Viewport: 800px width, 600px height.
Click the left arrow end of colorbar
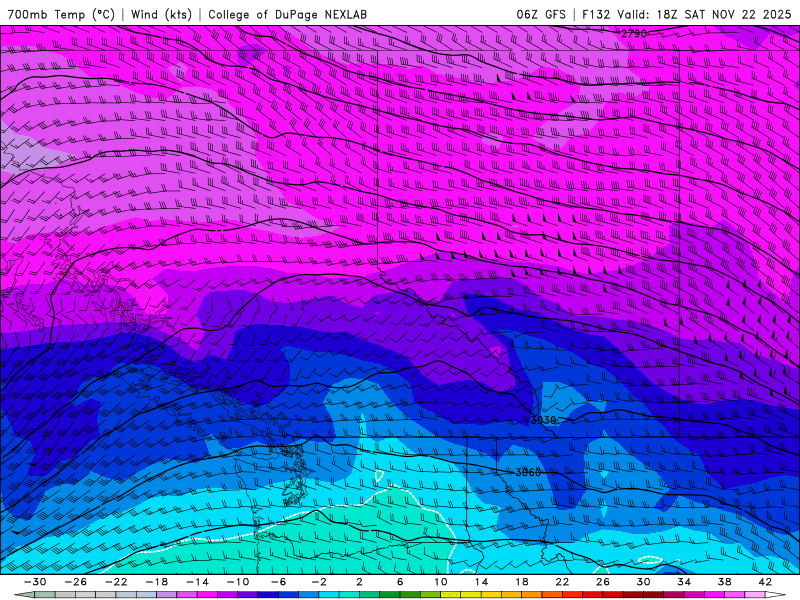[x=24, y=595]
